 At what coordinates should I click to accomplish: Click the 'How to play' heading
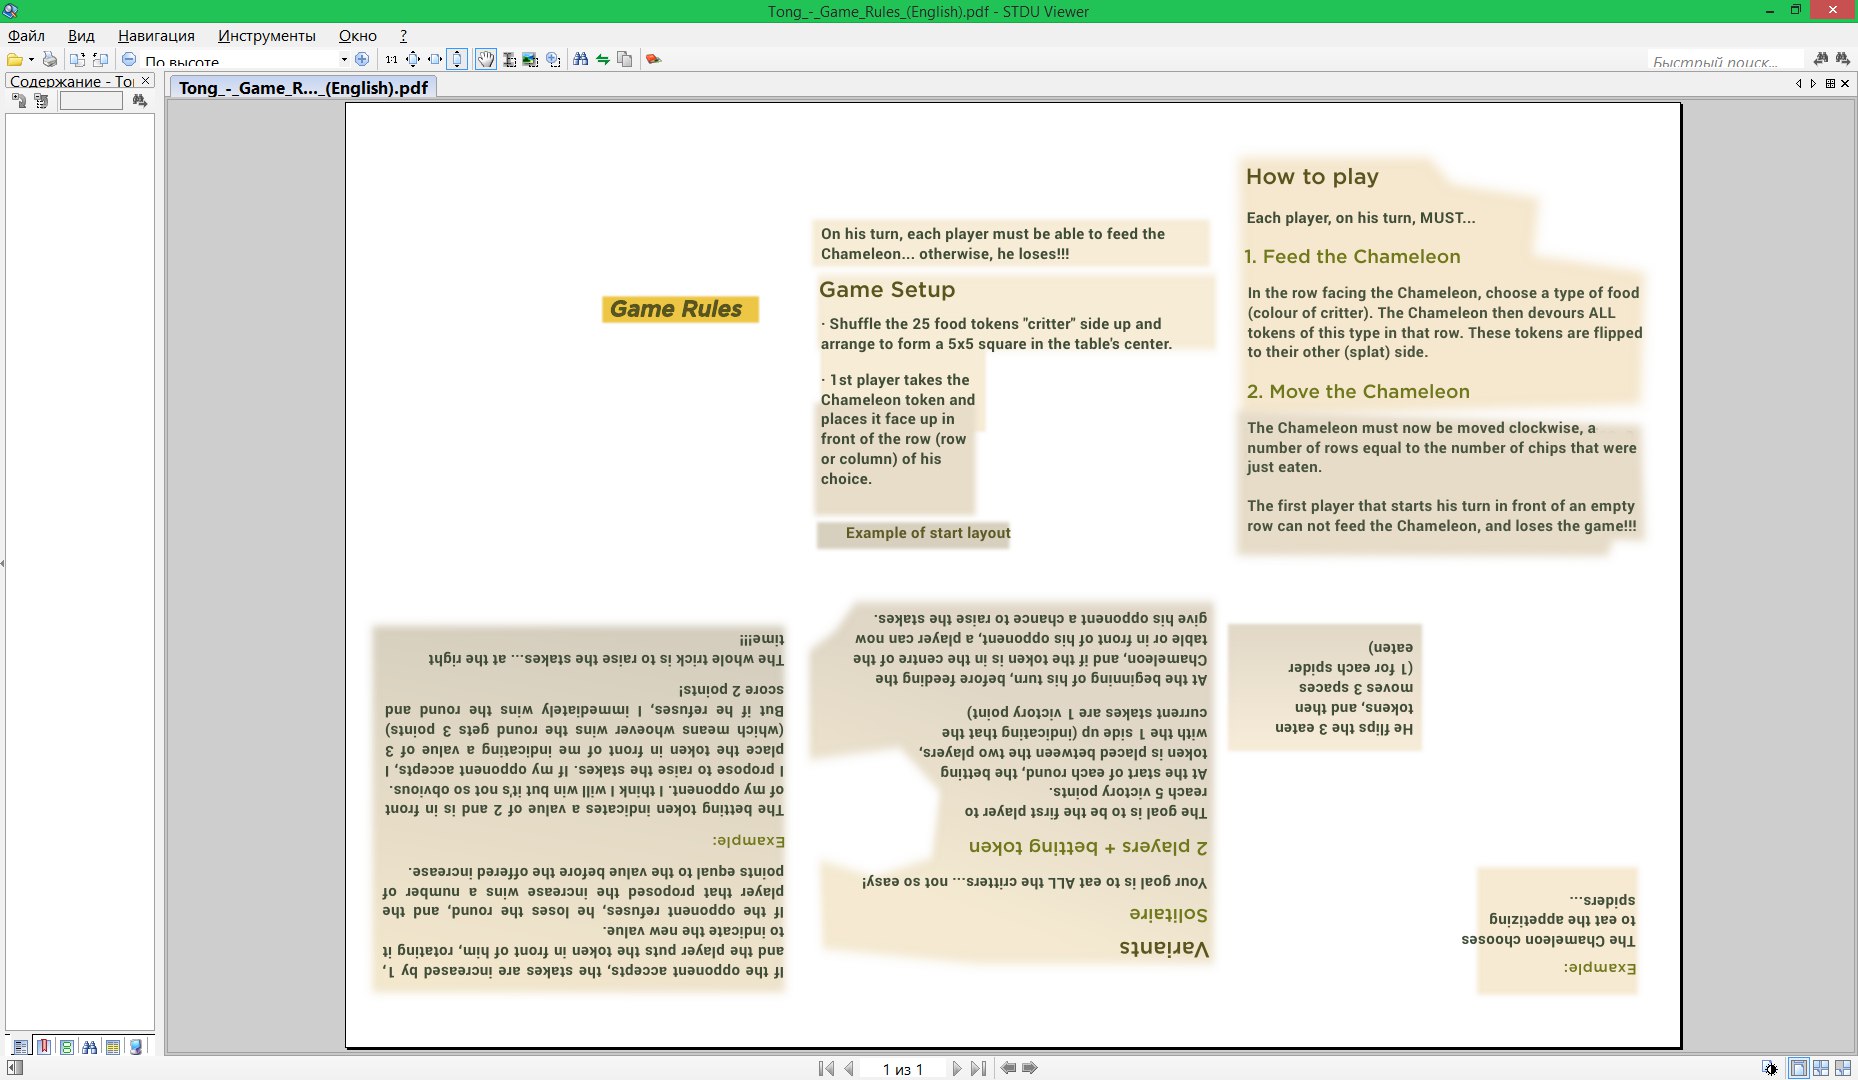1312,177
